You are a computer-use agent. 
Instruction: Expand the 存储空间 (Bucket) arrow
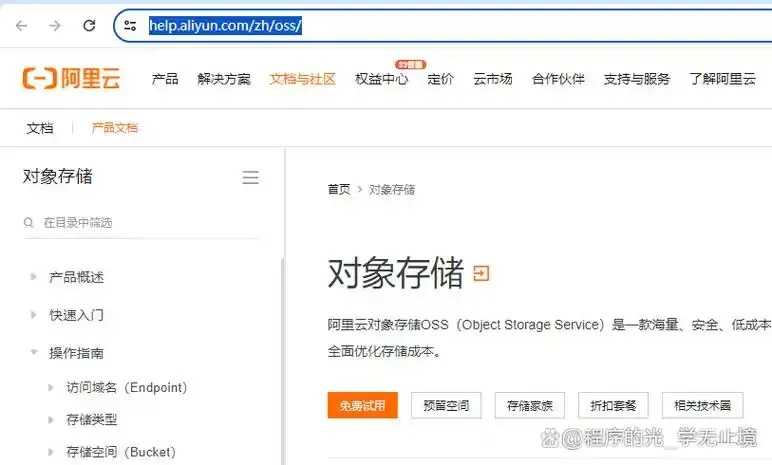[x=51, y=452]
